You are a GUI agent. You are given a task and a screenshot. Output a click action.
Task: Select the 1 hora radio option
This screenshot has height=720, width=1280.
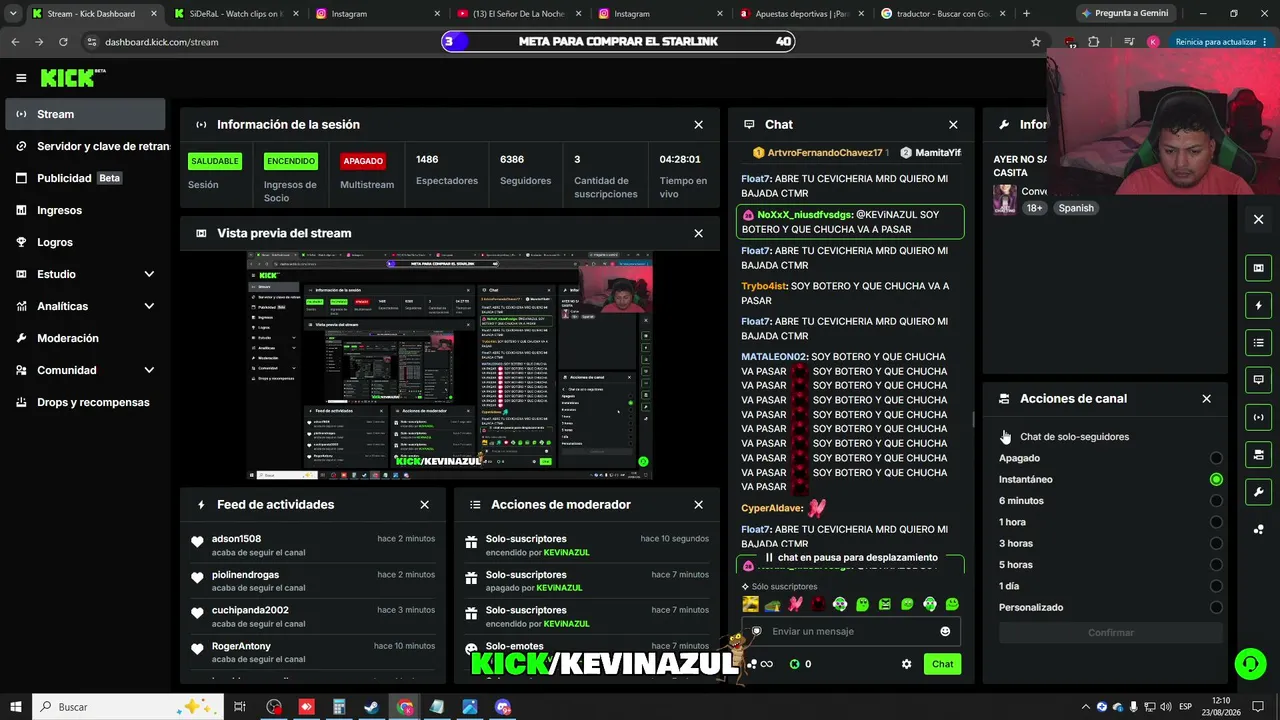1216,522
